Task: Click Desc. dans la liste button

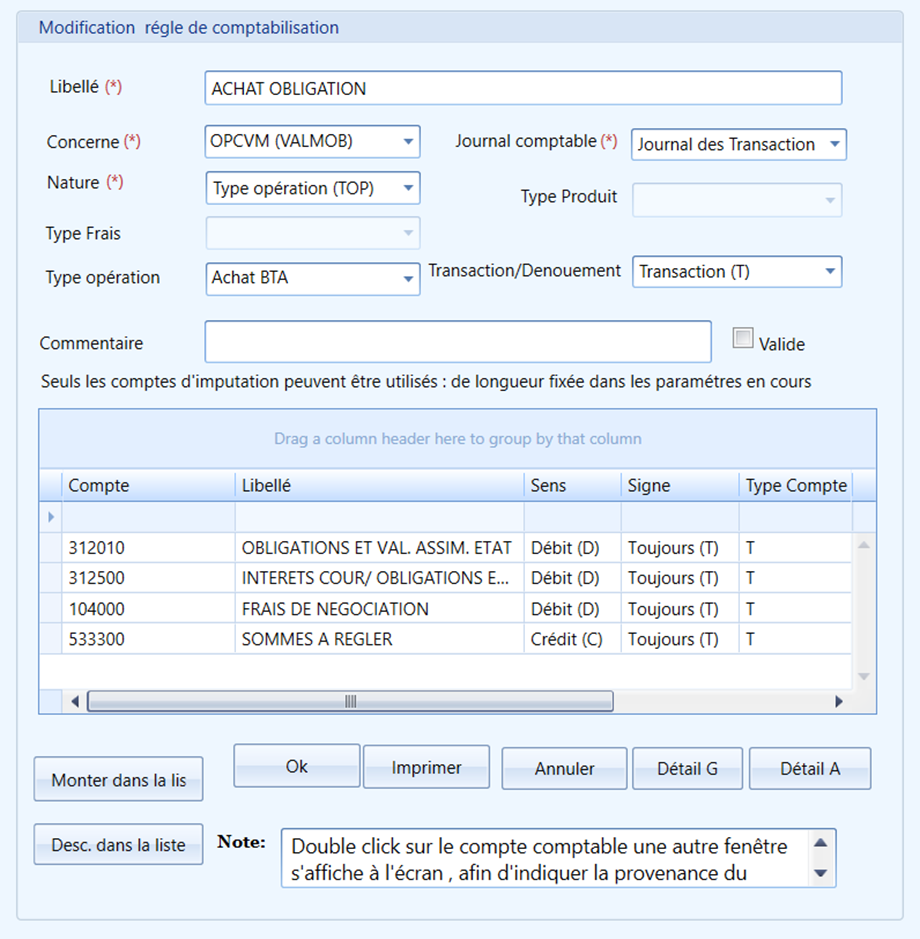Action: pos(119,844)
